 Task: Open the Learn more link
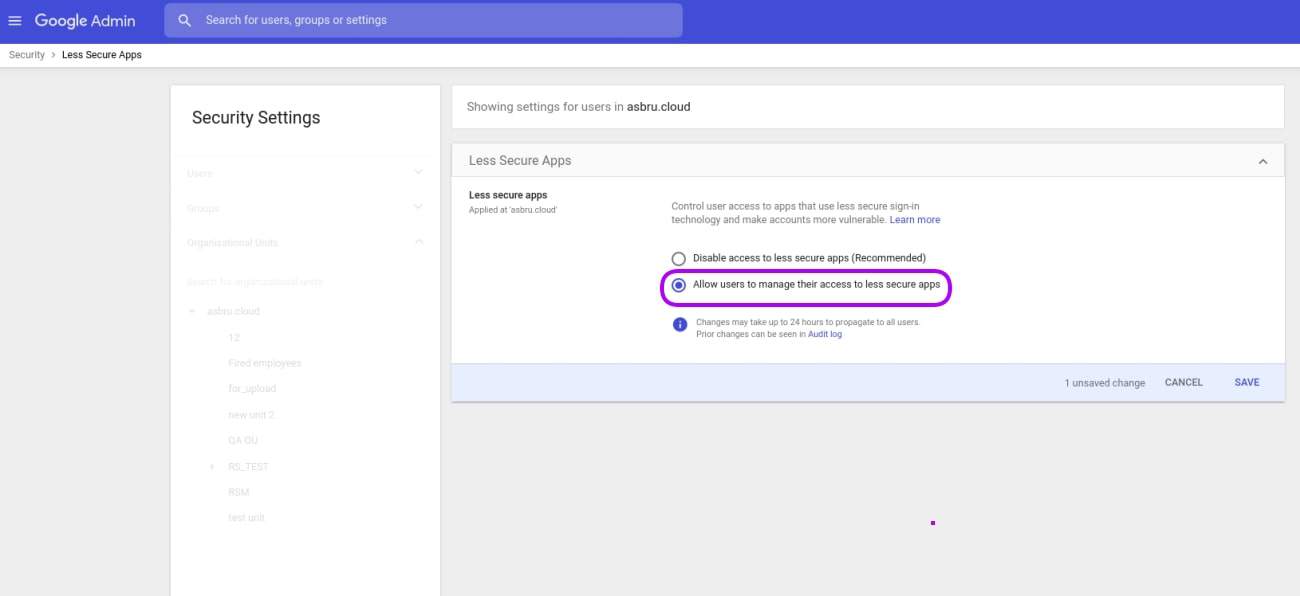tap(914, 219)
